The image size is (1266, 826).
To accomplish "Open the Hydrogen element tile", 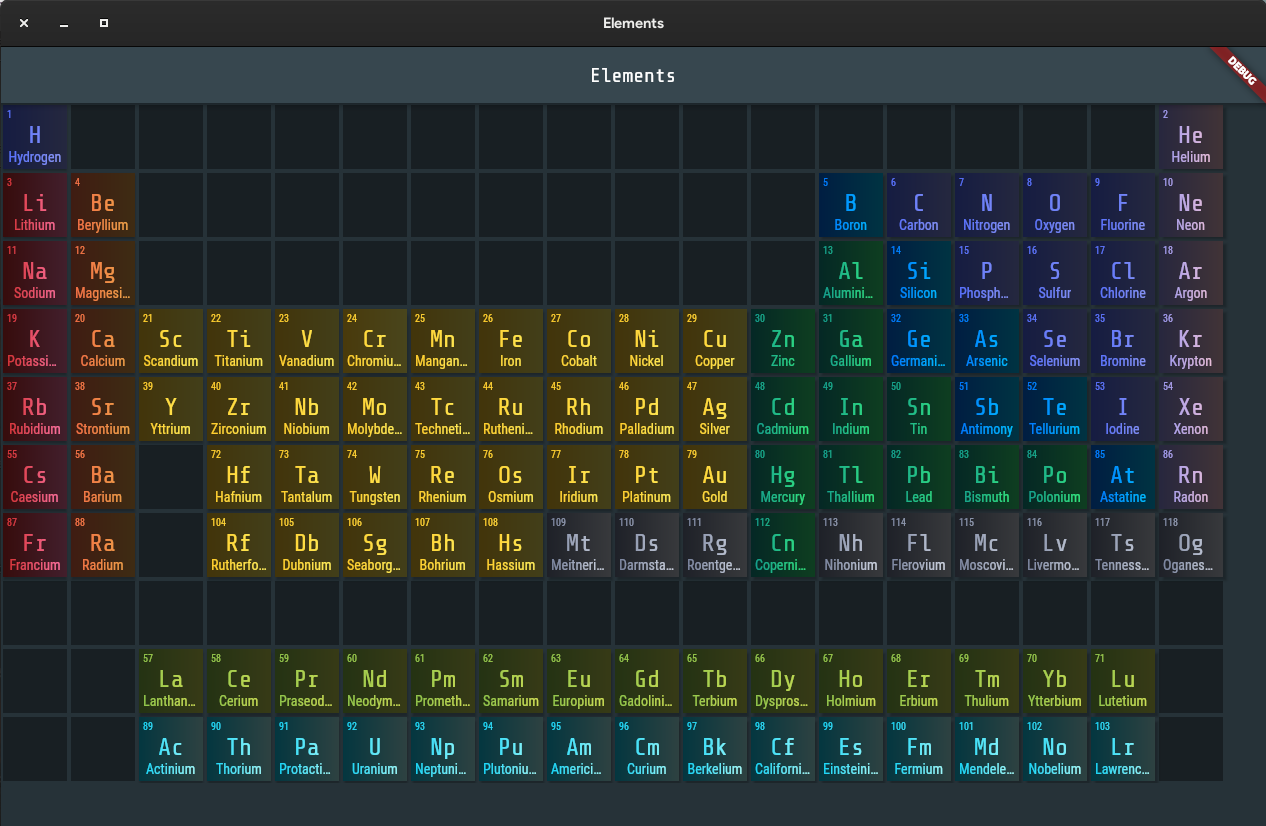I will coord(35,138).
